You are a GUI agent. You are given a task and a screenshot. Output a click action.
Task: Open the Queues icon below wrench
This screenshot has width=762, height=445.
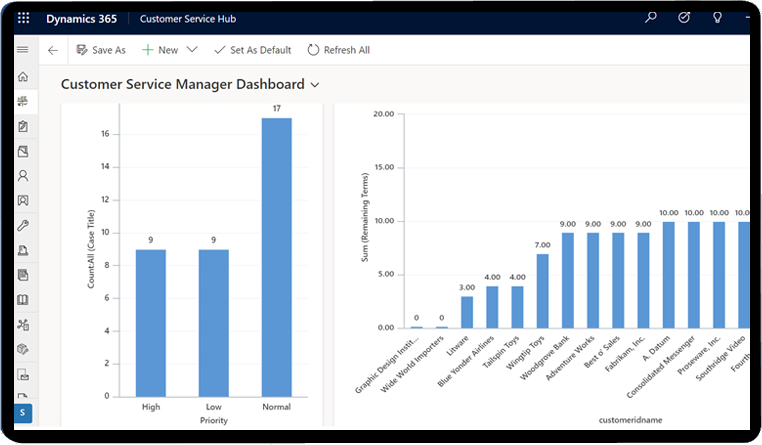click(23, 250)
